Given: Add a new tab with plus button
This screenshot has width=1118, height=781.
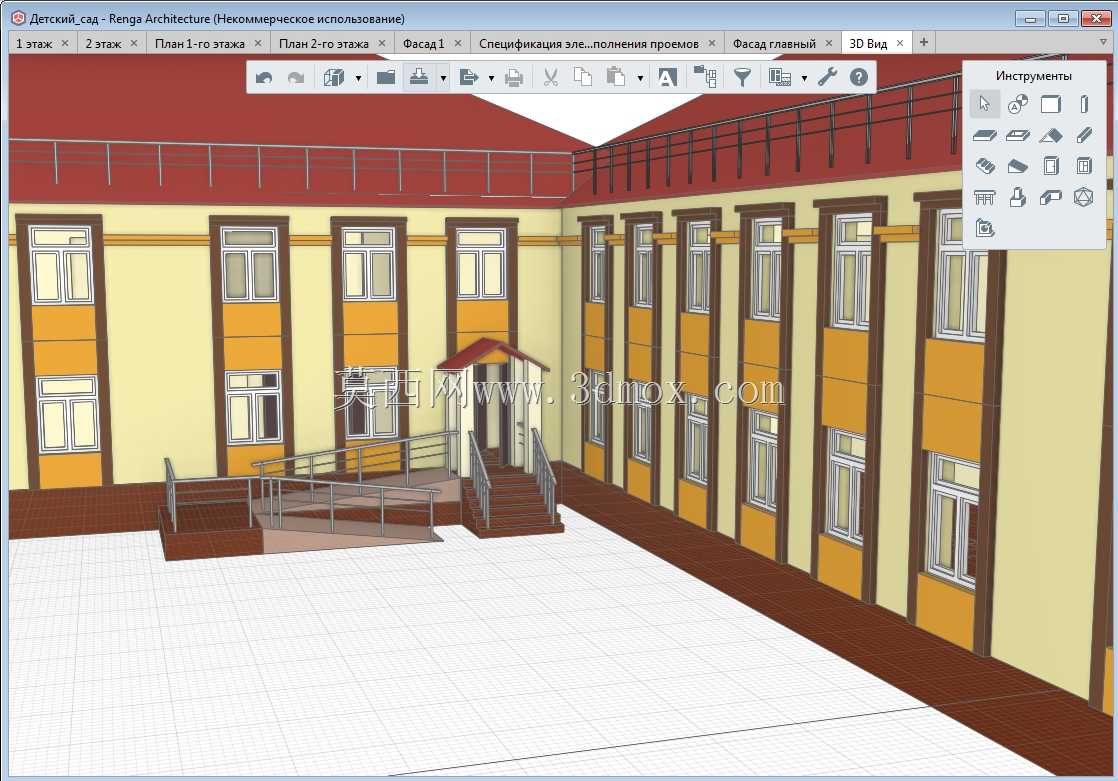Looking at the screenshot, I should pos(923,43).
